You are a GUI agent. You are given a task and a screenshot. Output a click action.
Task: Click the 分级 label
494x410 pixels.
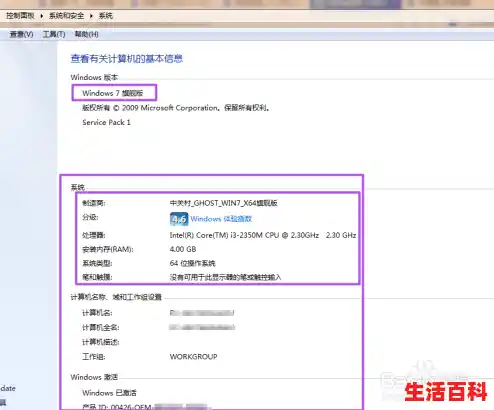[90, 217]
